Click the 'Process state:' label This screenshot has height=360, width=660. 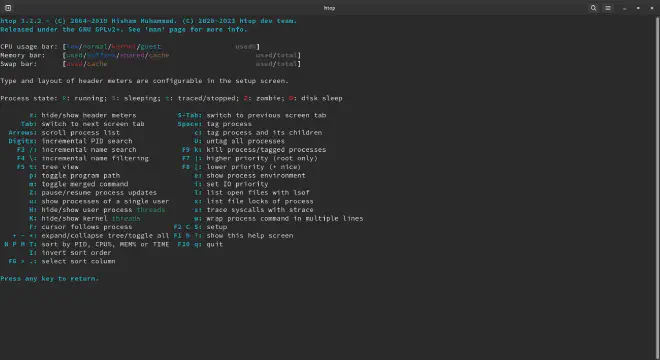29,98
